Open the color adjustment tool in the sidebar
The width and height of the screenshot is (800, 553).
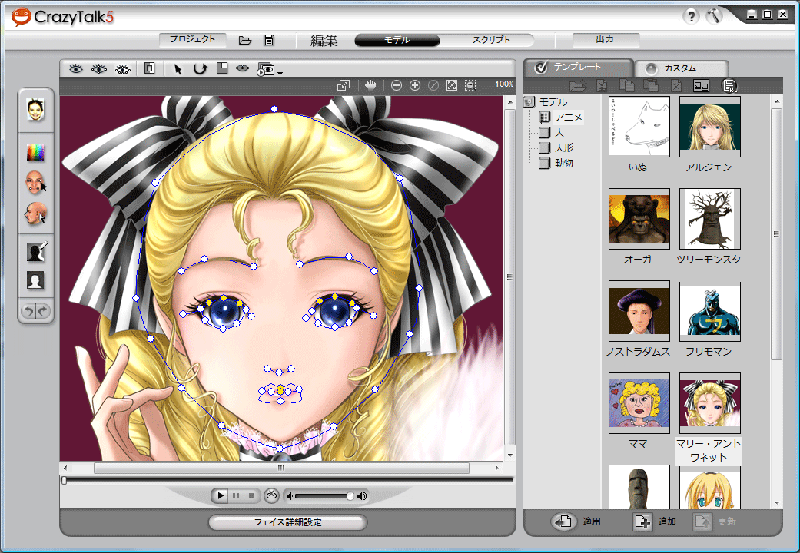36,152
